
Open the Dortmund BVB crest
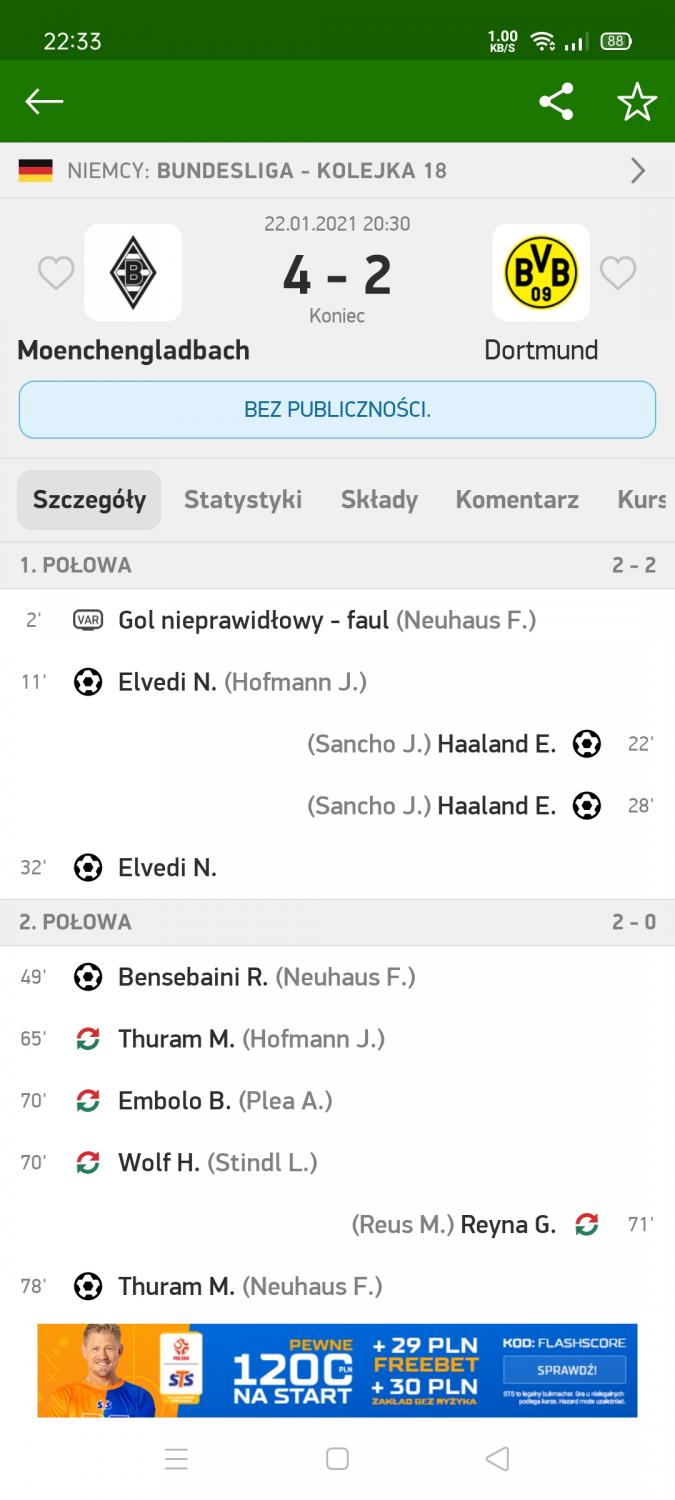(541, 272)
